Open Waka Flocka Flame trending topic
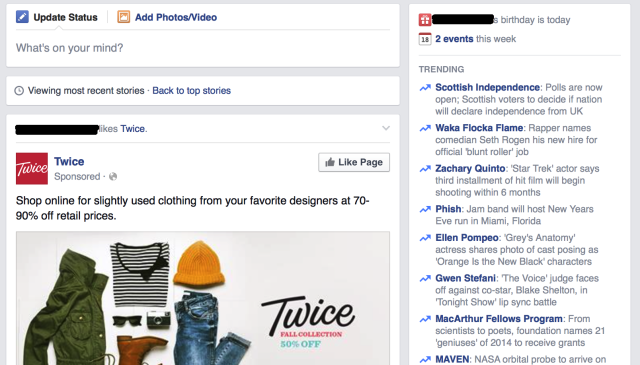The width and height of the screenshot is (640, 365). click(x=479, y=128)
